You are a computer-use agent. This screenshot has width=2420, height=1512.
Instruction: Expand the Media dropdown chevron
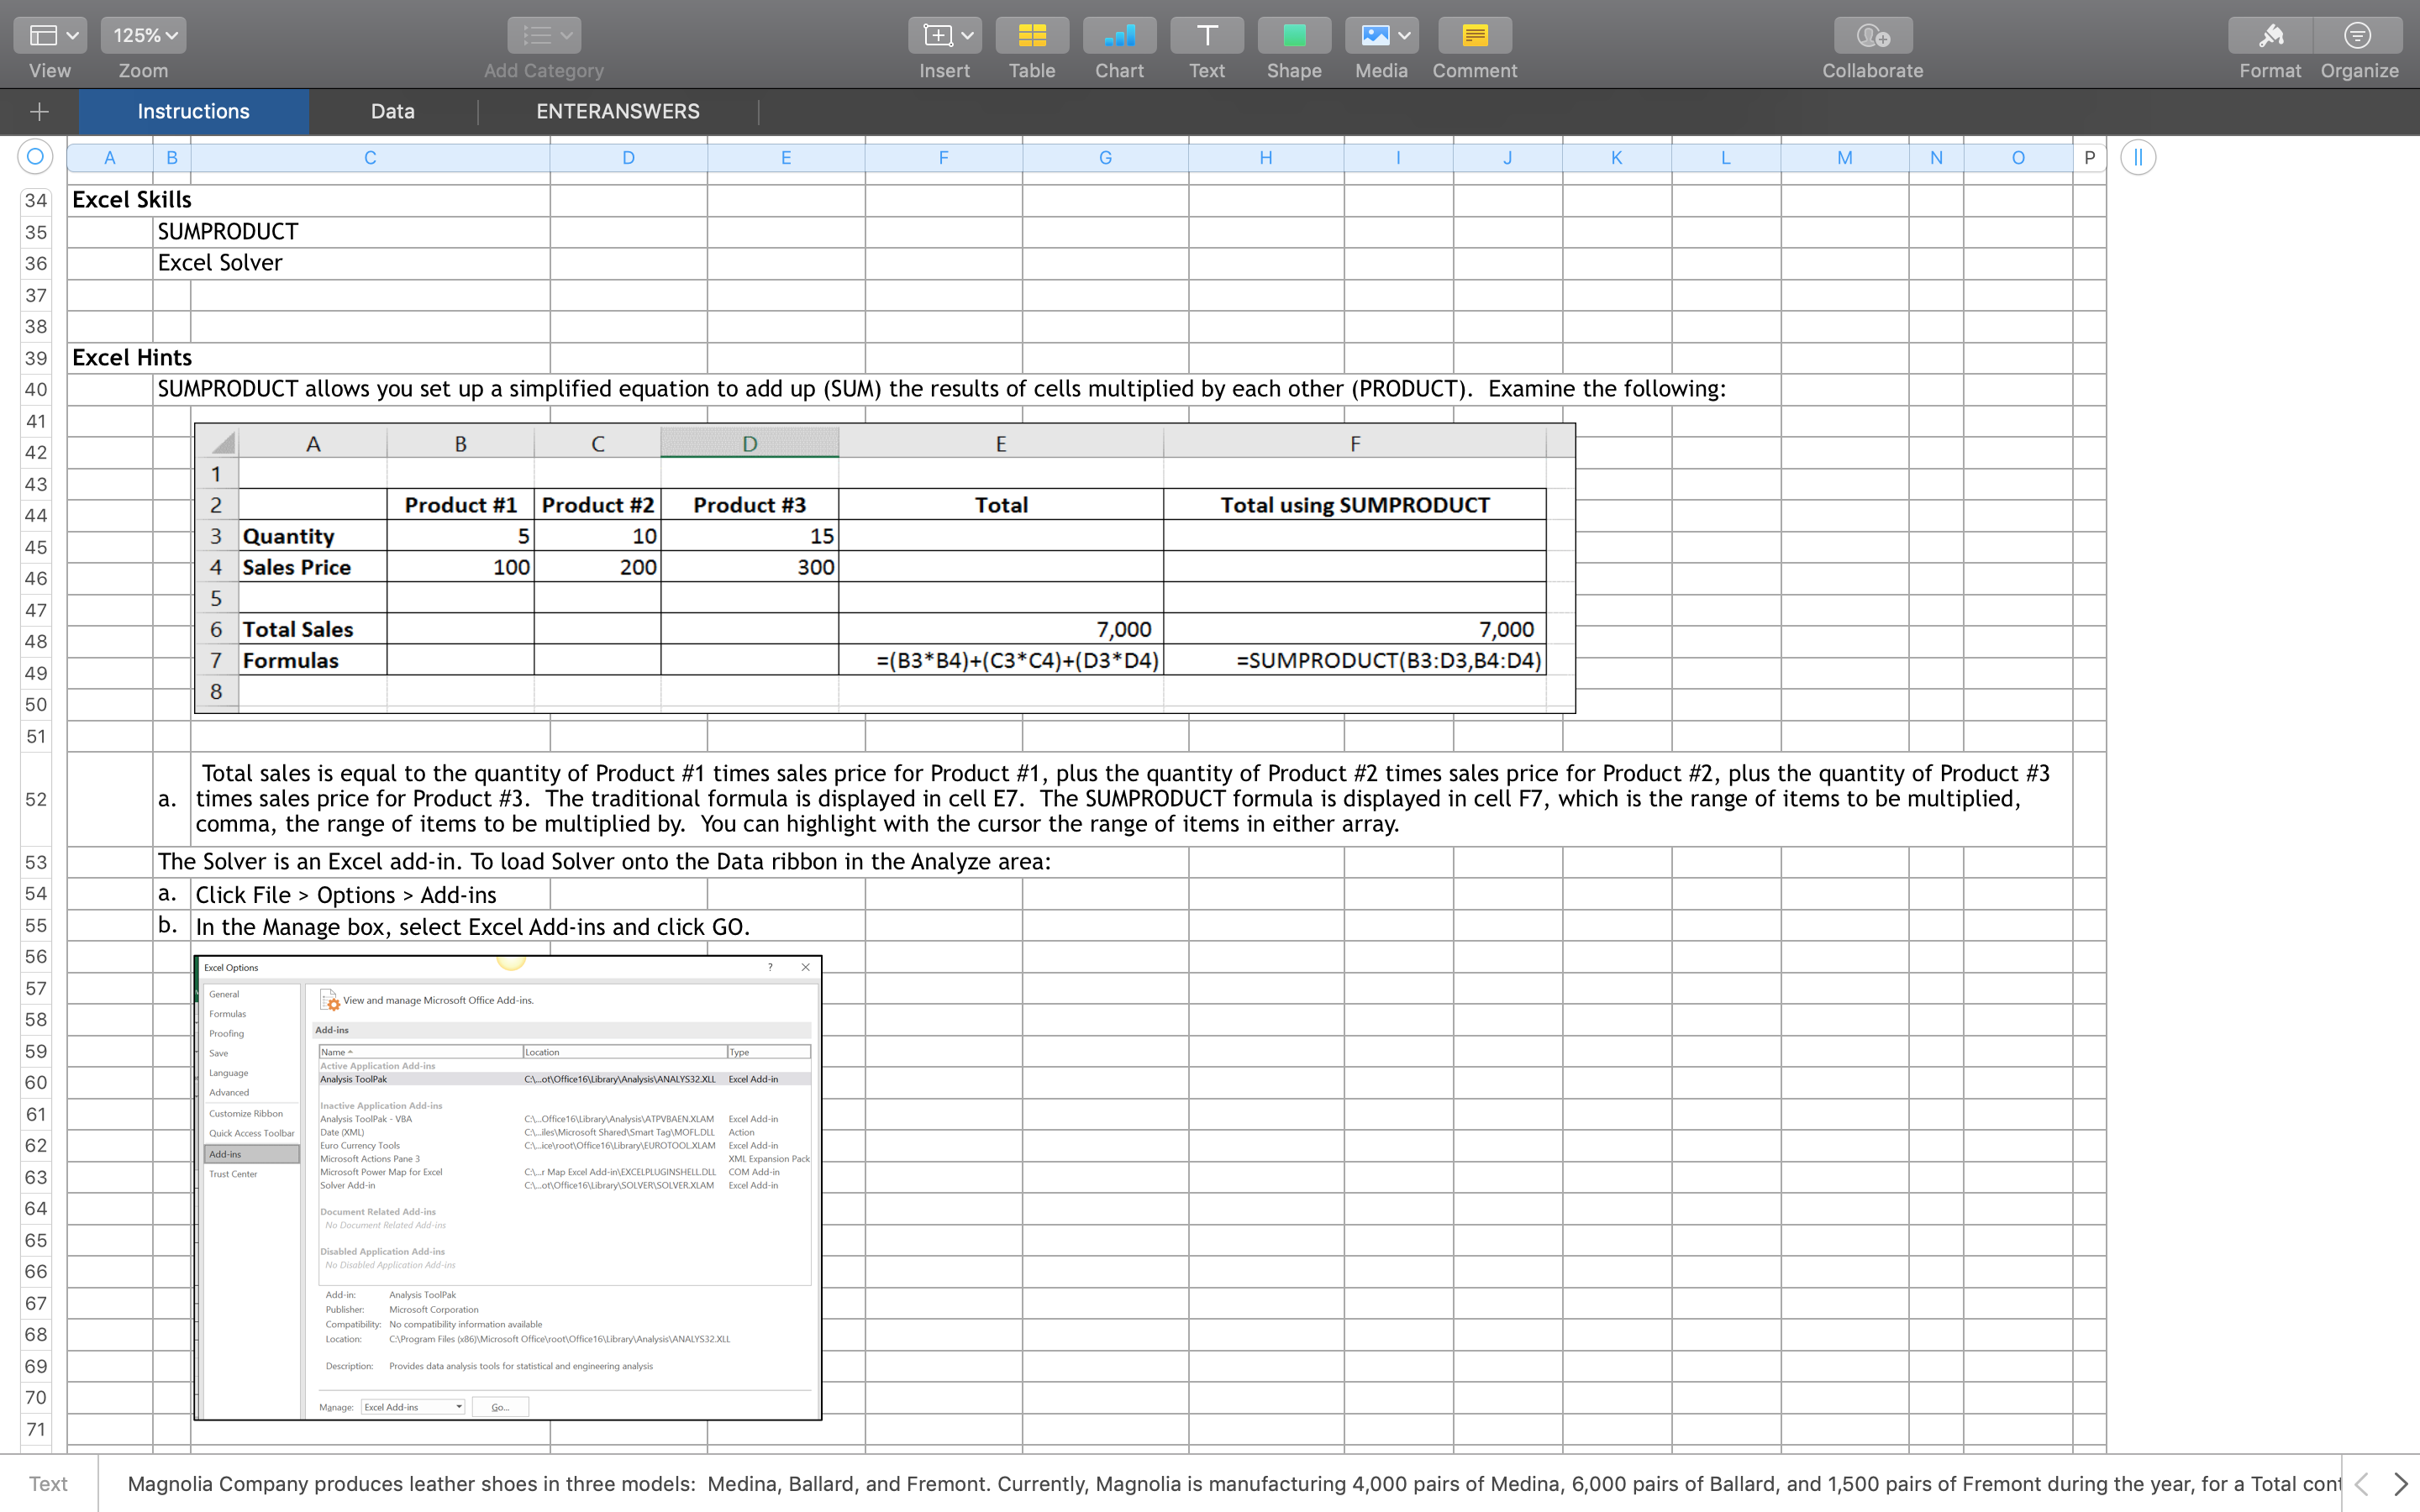coord(1404,36)
